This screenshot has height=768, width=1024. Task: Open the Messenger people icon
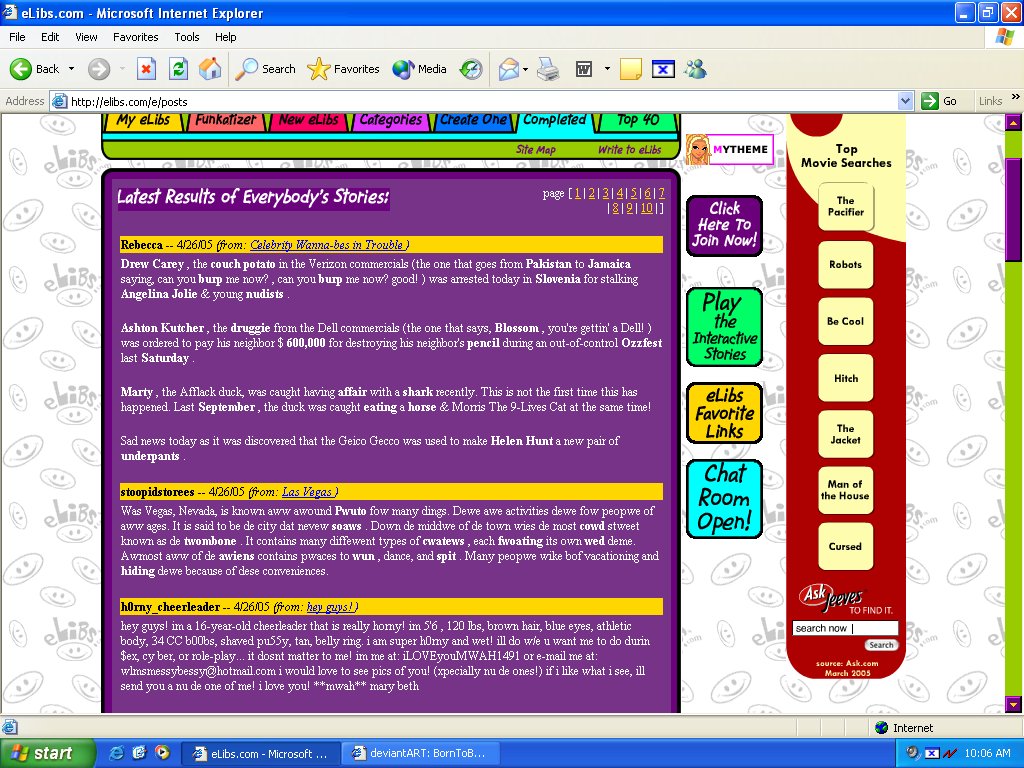coord(696,69)
